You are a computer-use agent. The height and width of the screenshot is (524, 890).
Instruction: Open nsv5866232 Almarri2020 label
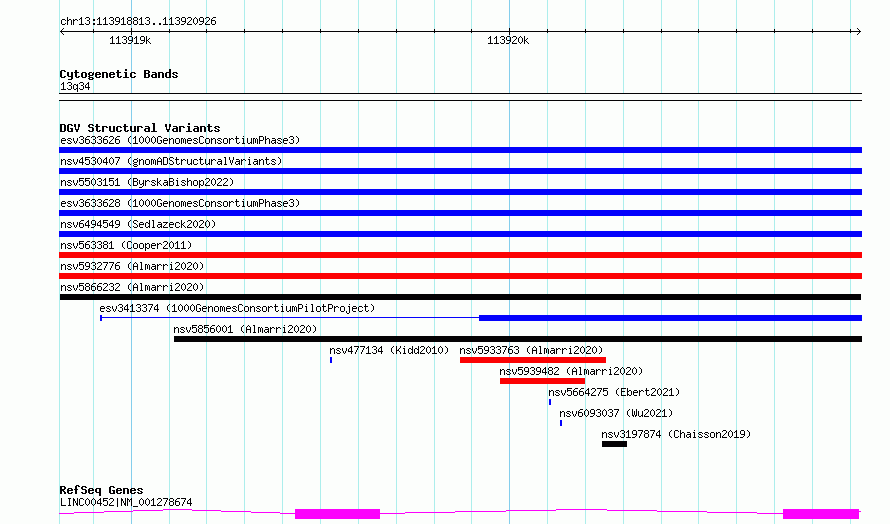[132, 287]
